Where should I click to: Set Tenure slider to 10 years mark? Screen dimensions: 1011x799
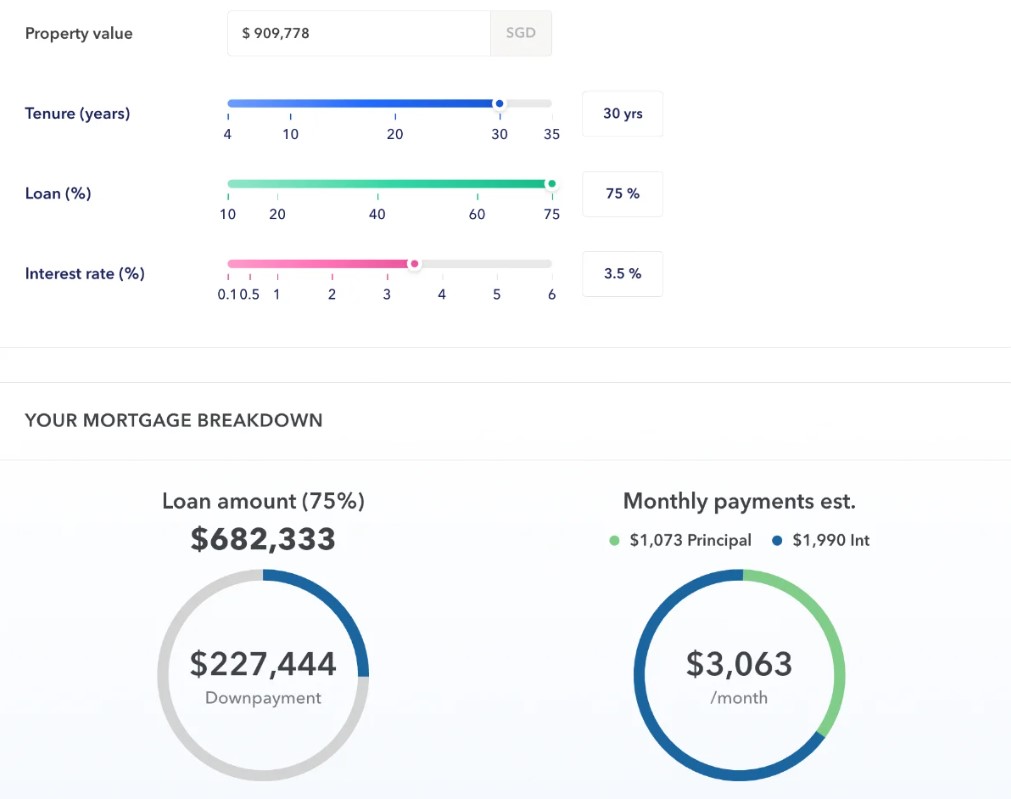(290, 103)
